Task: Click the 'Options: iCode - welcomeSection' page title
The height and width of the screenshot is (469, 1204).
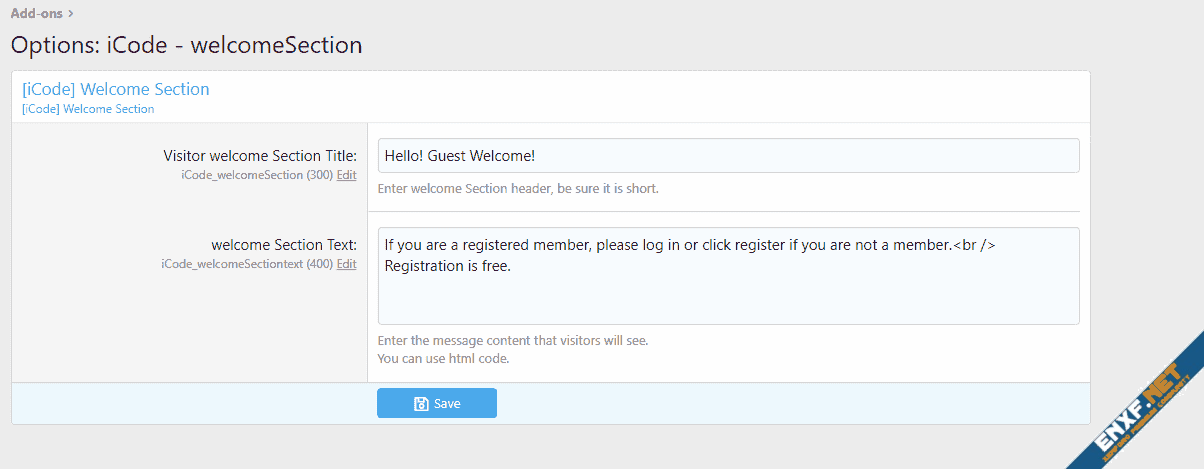Action: [186, 45]
